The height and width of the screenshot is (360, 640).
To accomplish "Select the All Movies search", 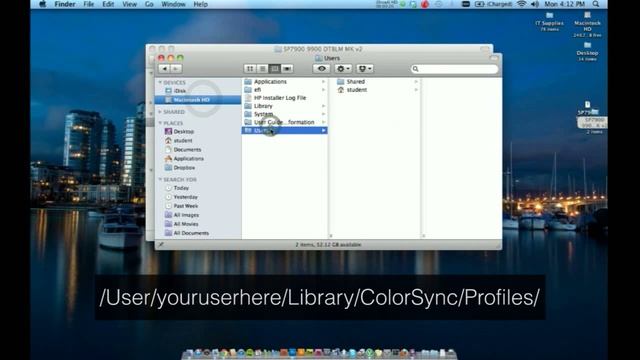I will (186, 224).
